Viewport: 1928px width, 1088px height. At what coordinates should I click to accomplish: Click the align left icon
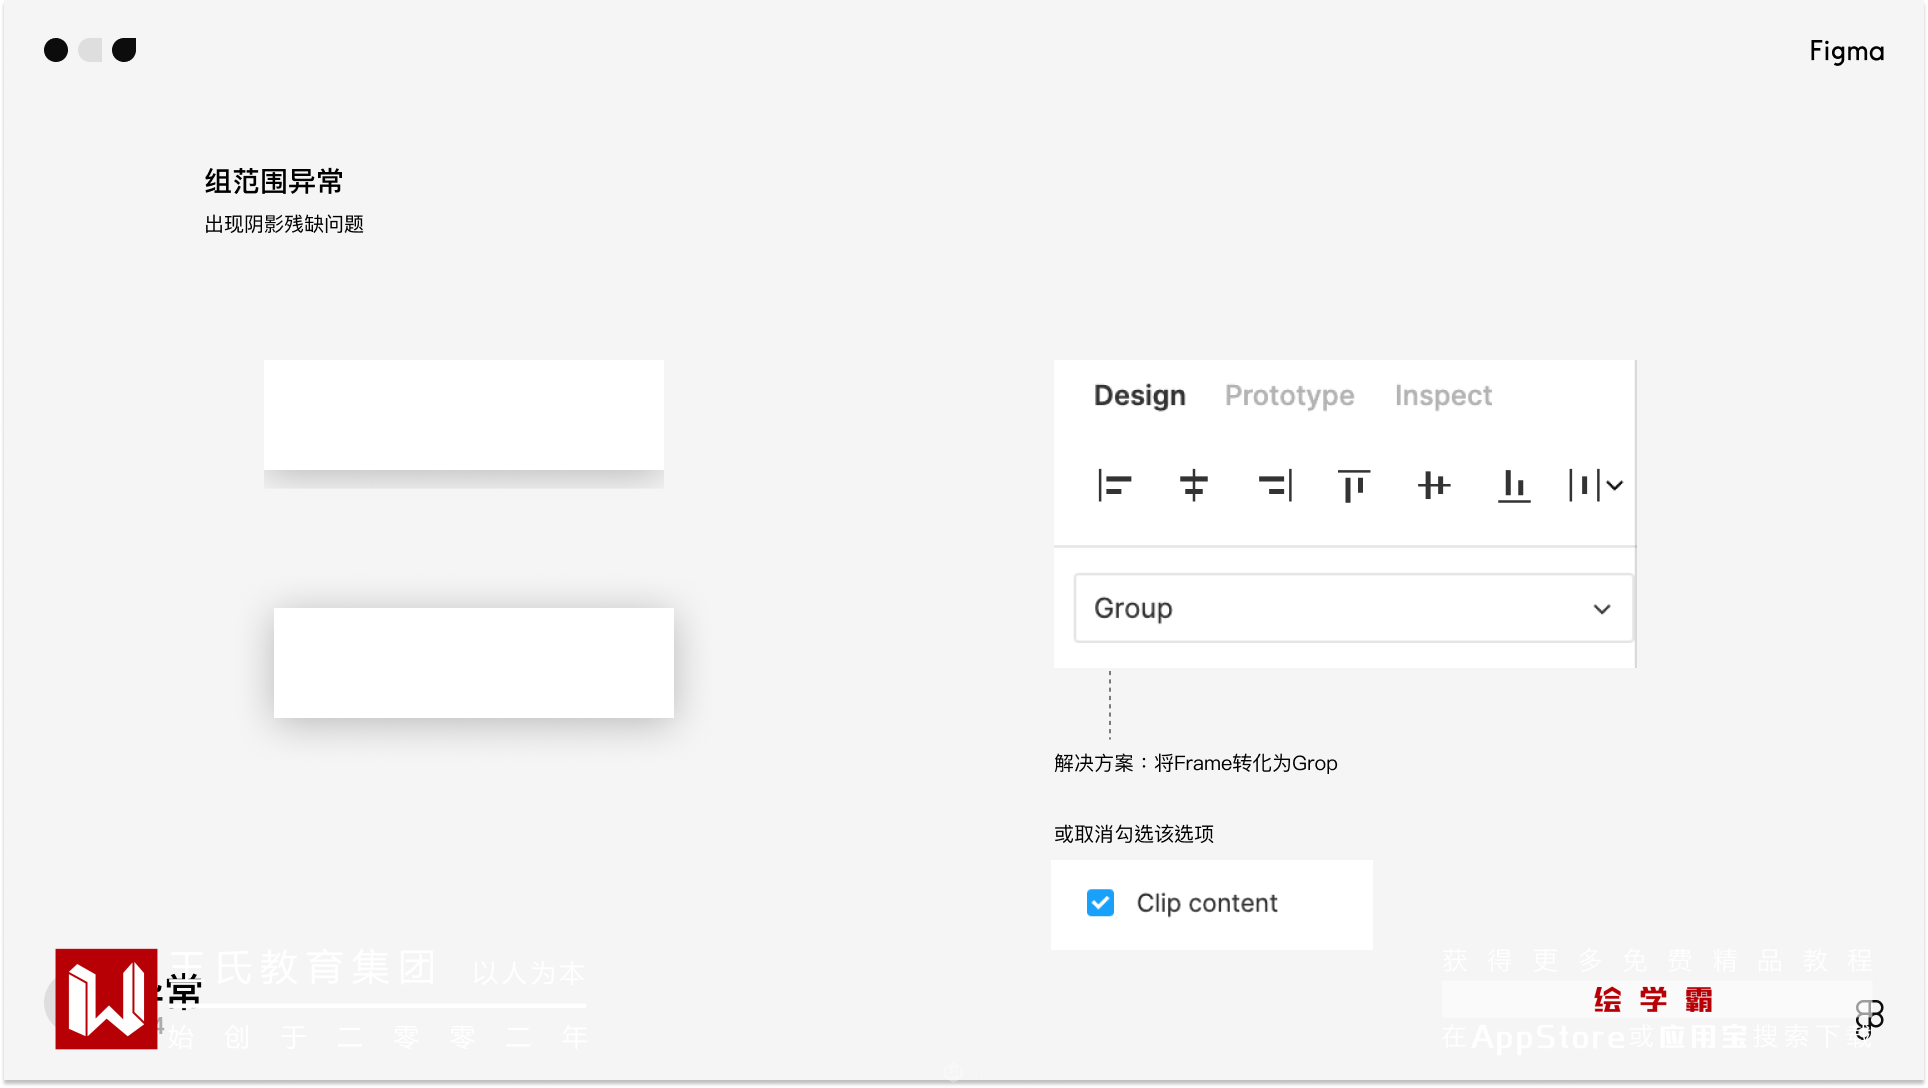(1114, 486)
